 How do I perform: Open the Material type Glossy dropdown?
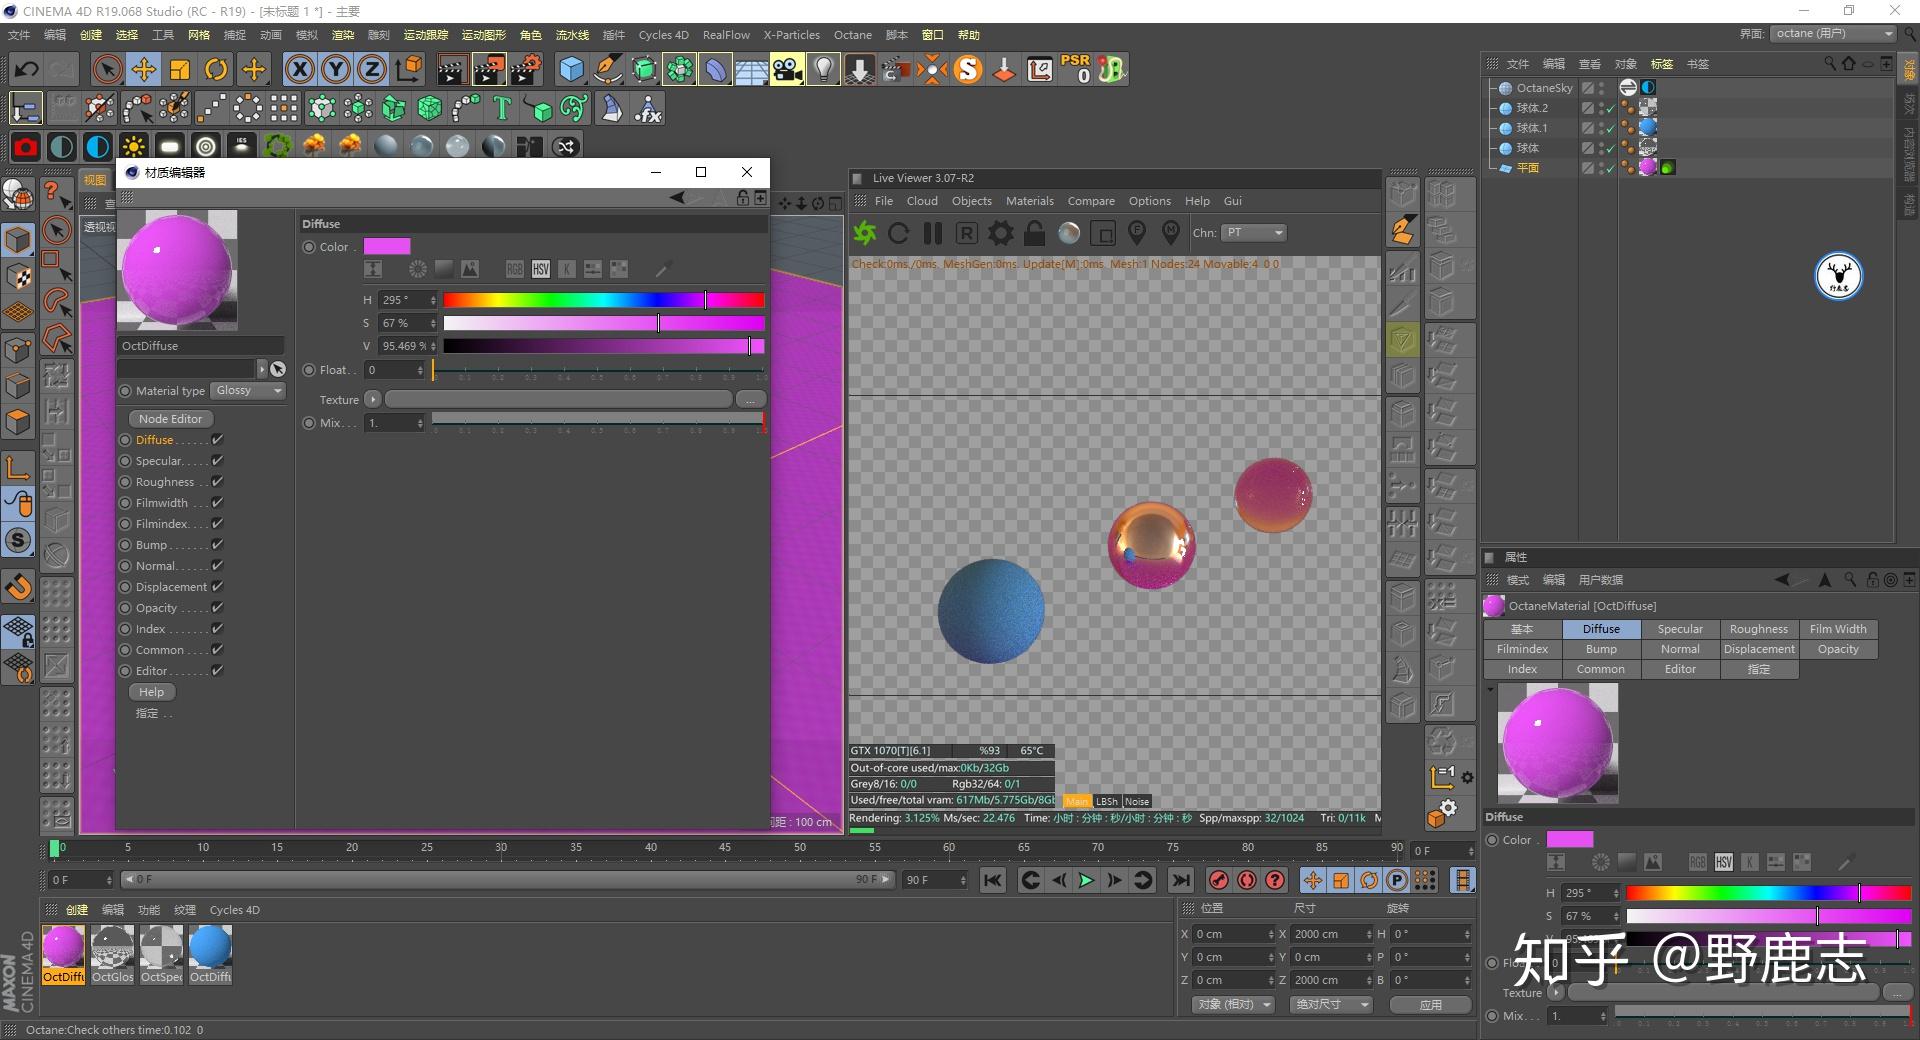coord(249,391)
